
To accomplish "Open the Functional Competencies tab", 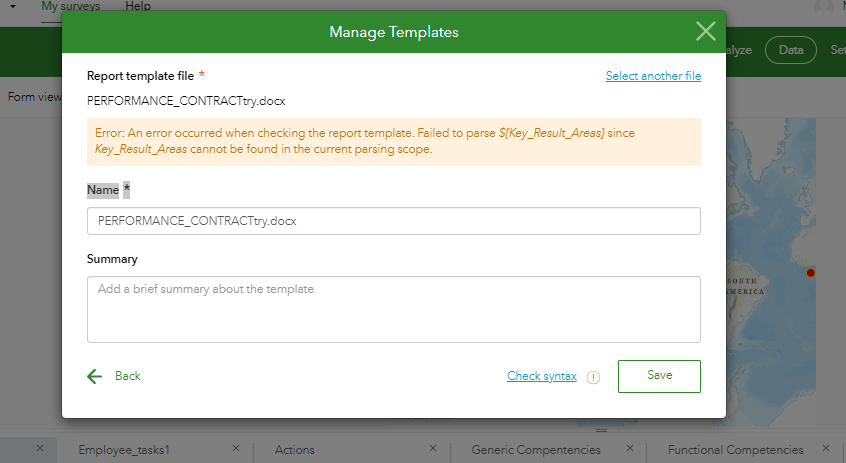I will [735, 450].
